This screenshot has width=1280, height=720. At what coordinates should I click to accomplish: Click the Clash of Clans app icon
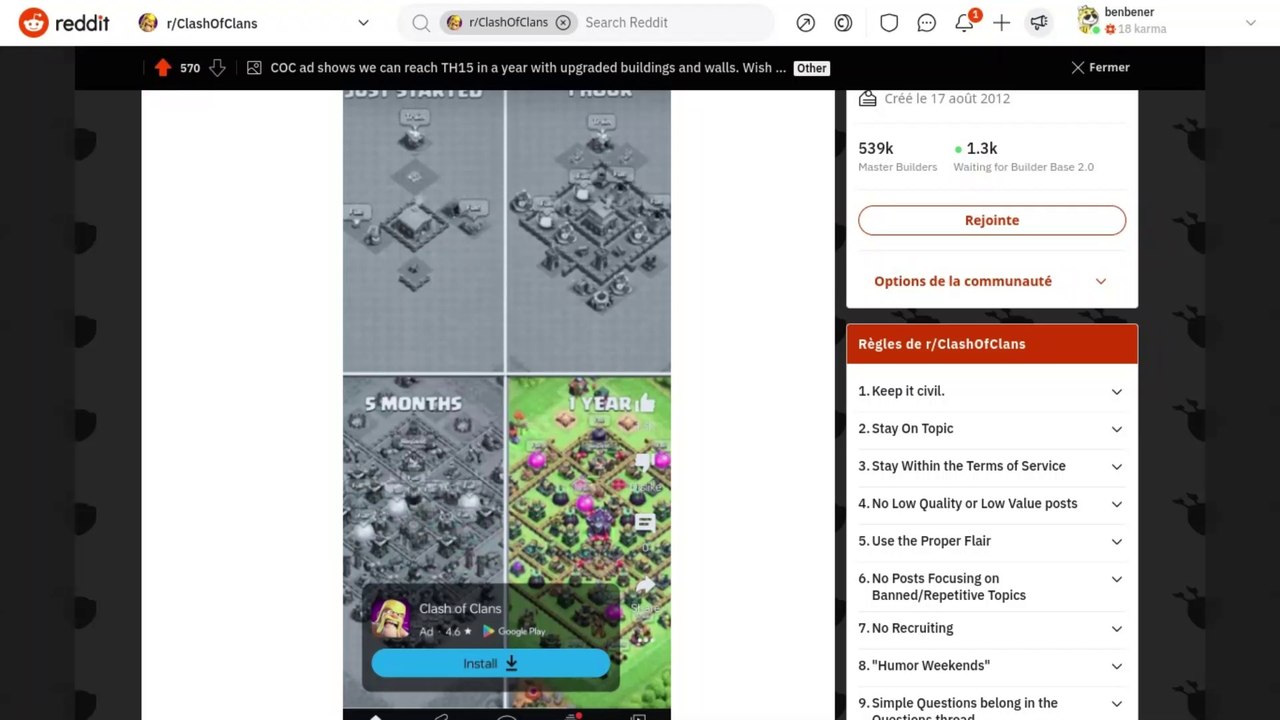(390, 619)
